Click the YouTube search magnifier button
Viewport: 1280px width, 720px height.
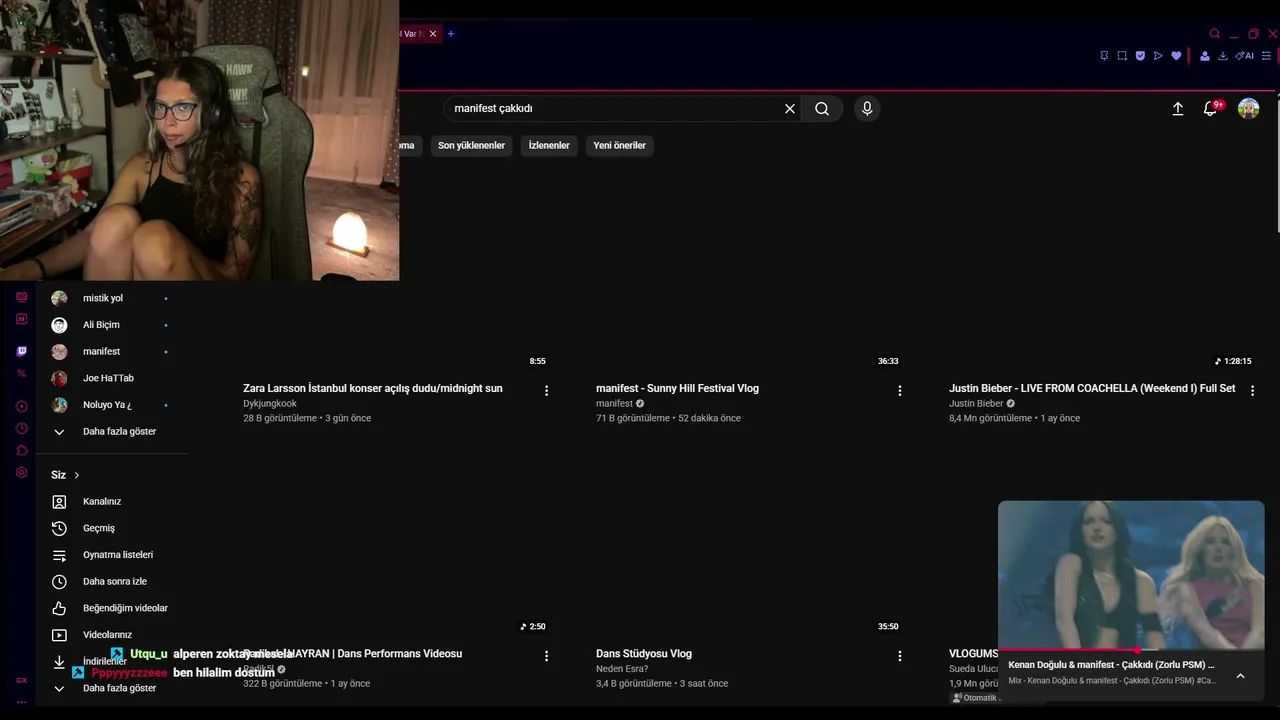tap(822, 109)
